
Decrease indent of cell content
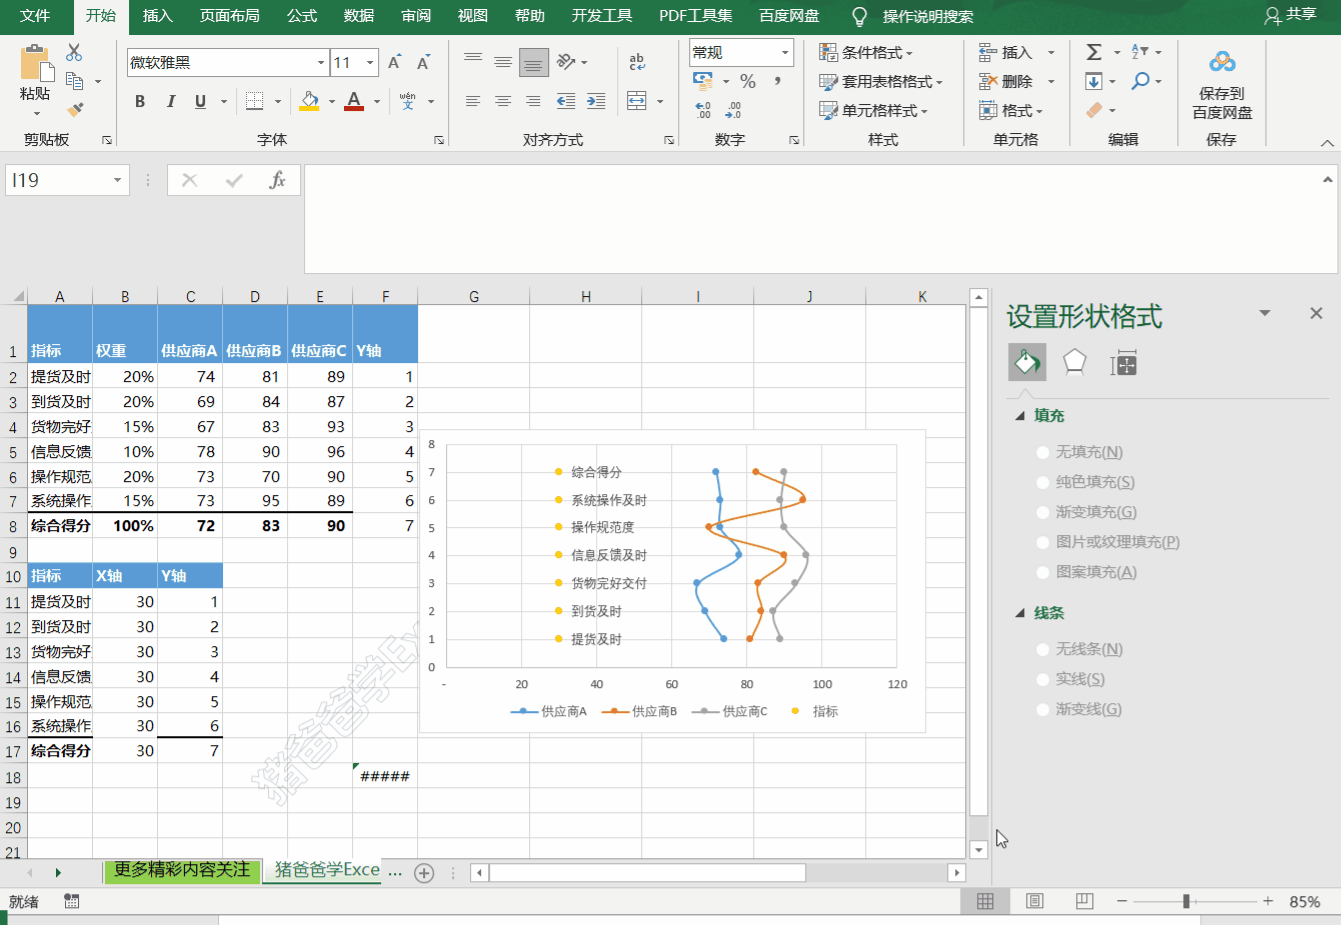click(x=566, y=101)
